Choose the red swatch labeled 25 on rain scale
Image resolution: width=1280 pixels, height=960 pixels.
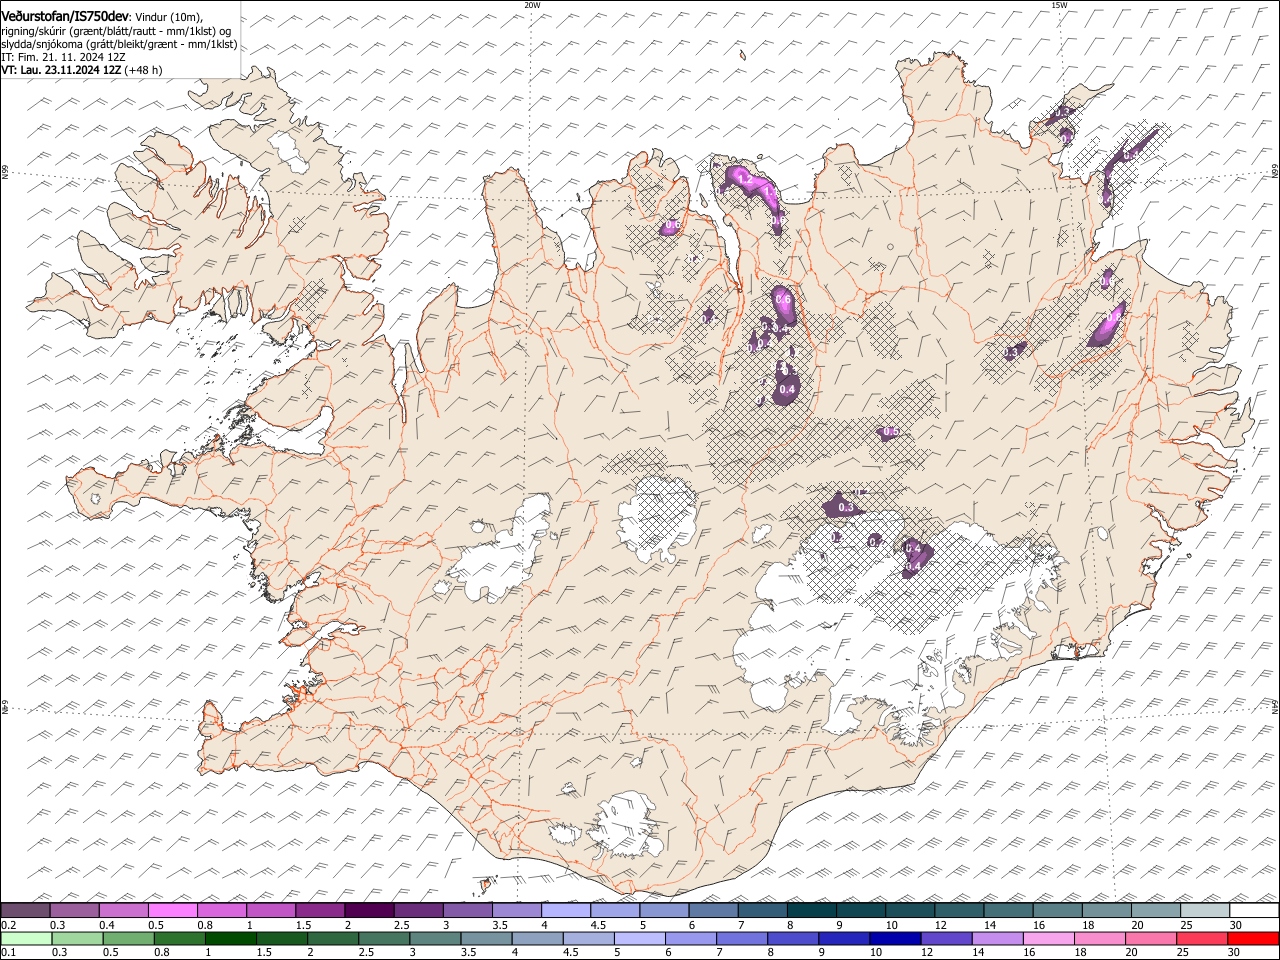click(x=1202, y=939)
